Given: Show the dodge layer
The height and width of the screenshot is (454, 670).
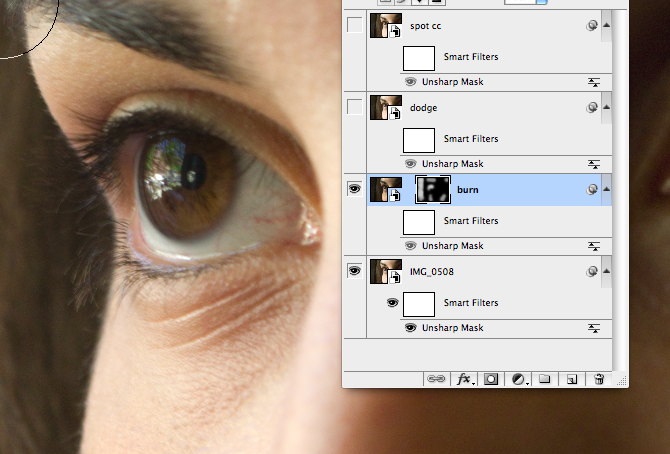Looking at the screenshot, I should click(355, 107).
